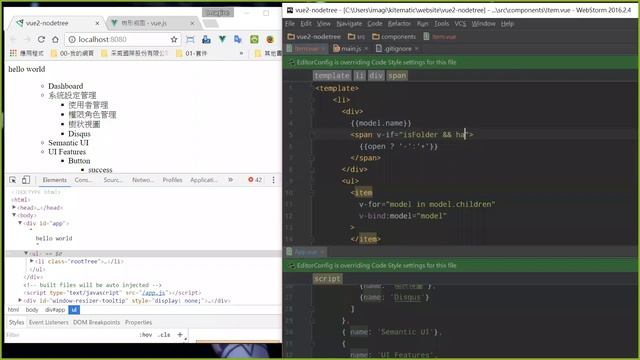Toggle the :hov element state button
Viewport: 640px width, 360px height.
tap(146, 335)
